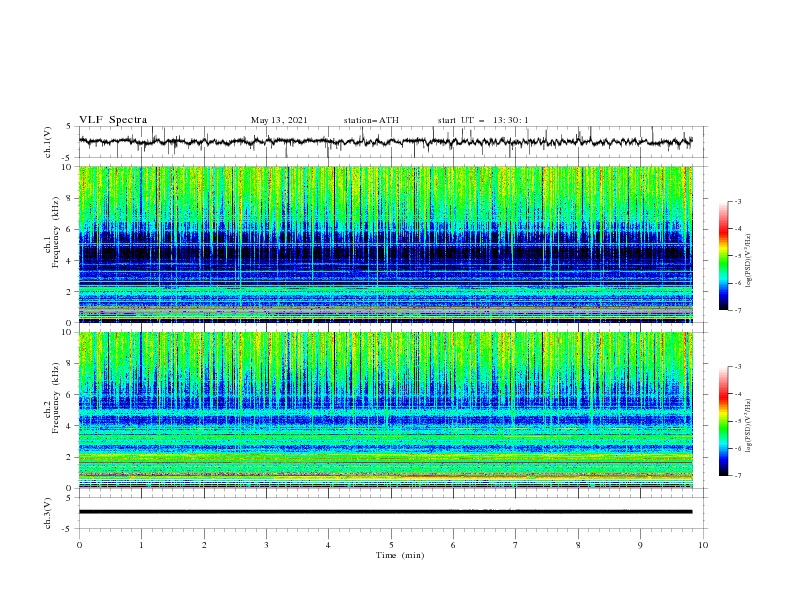Click the "3" label on the time axis

tap(266, 545)
